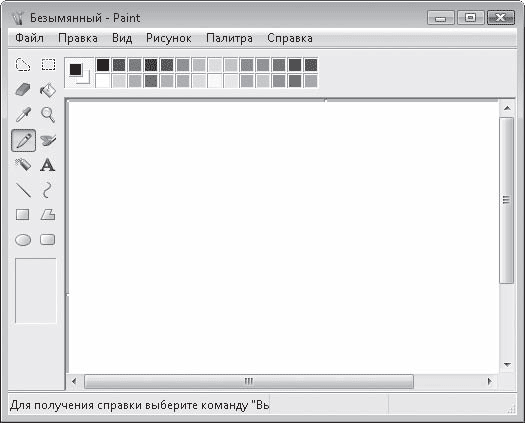Pick the white color swatch in palette
The width and height of the screenshot is (525, 423).
[x=103, y=81]
